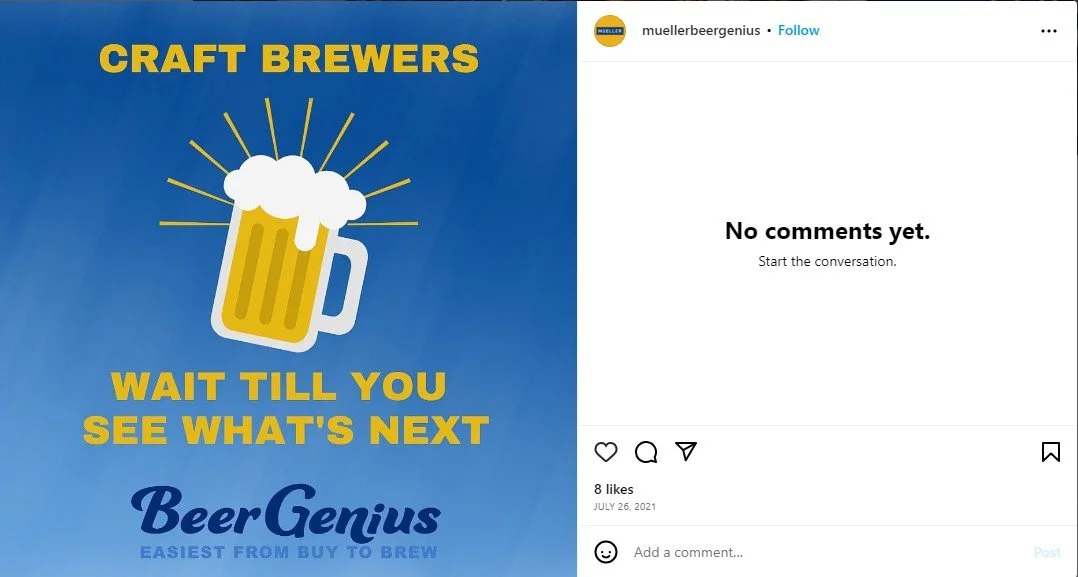Open the muellerbeergenius username link
The height and width of the screenshot is (577, 1078).
pyautogui.click(x=701, y=30)
